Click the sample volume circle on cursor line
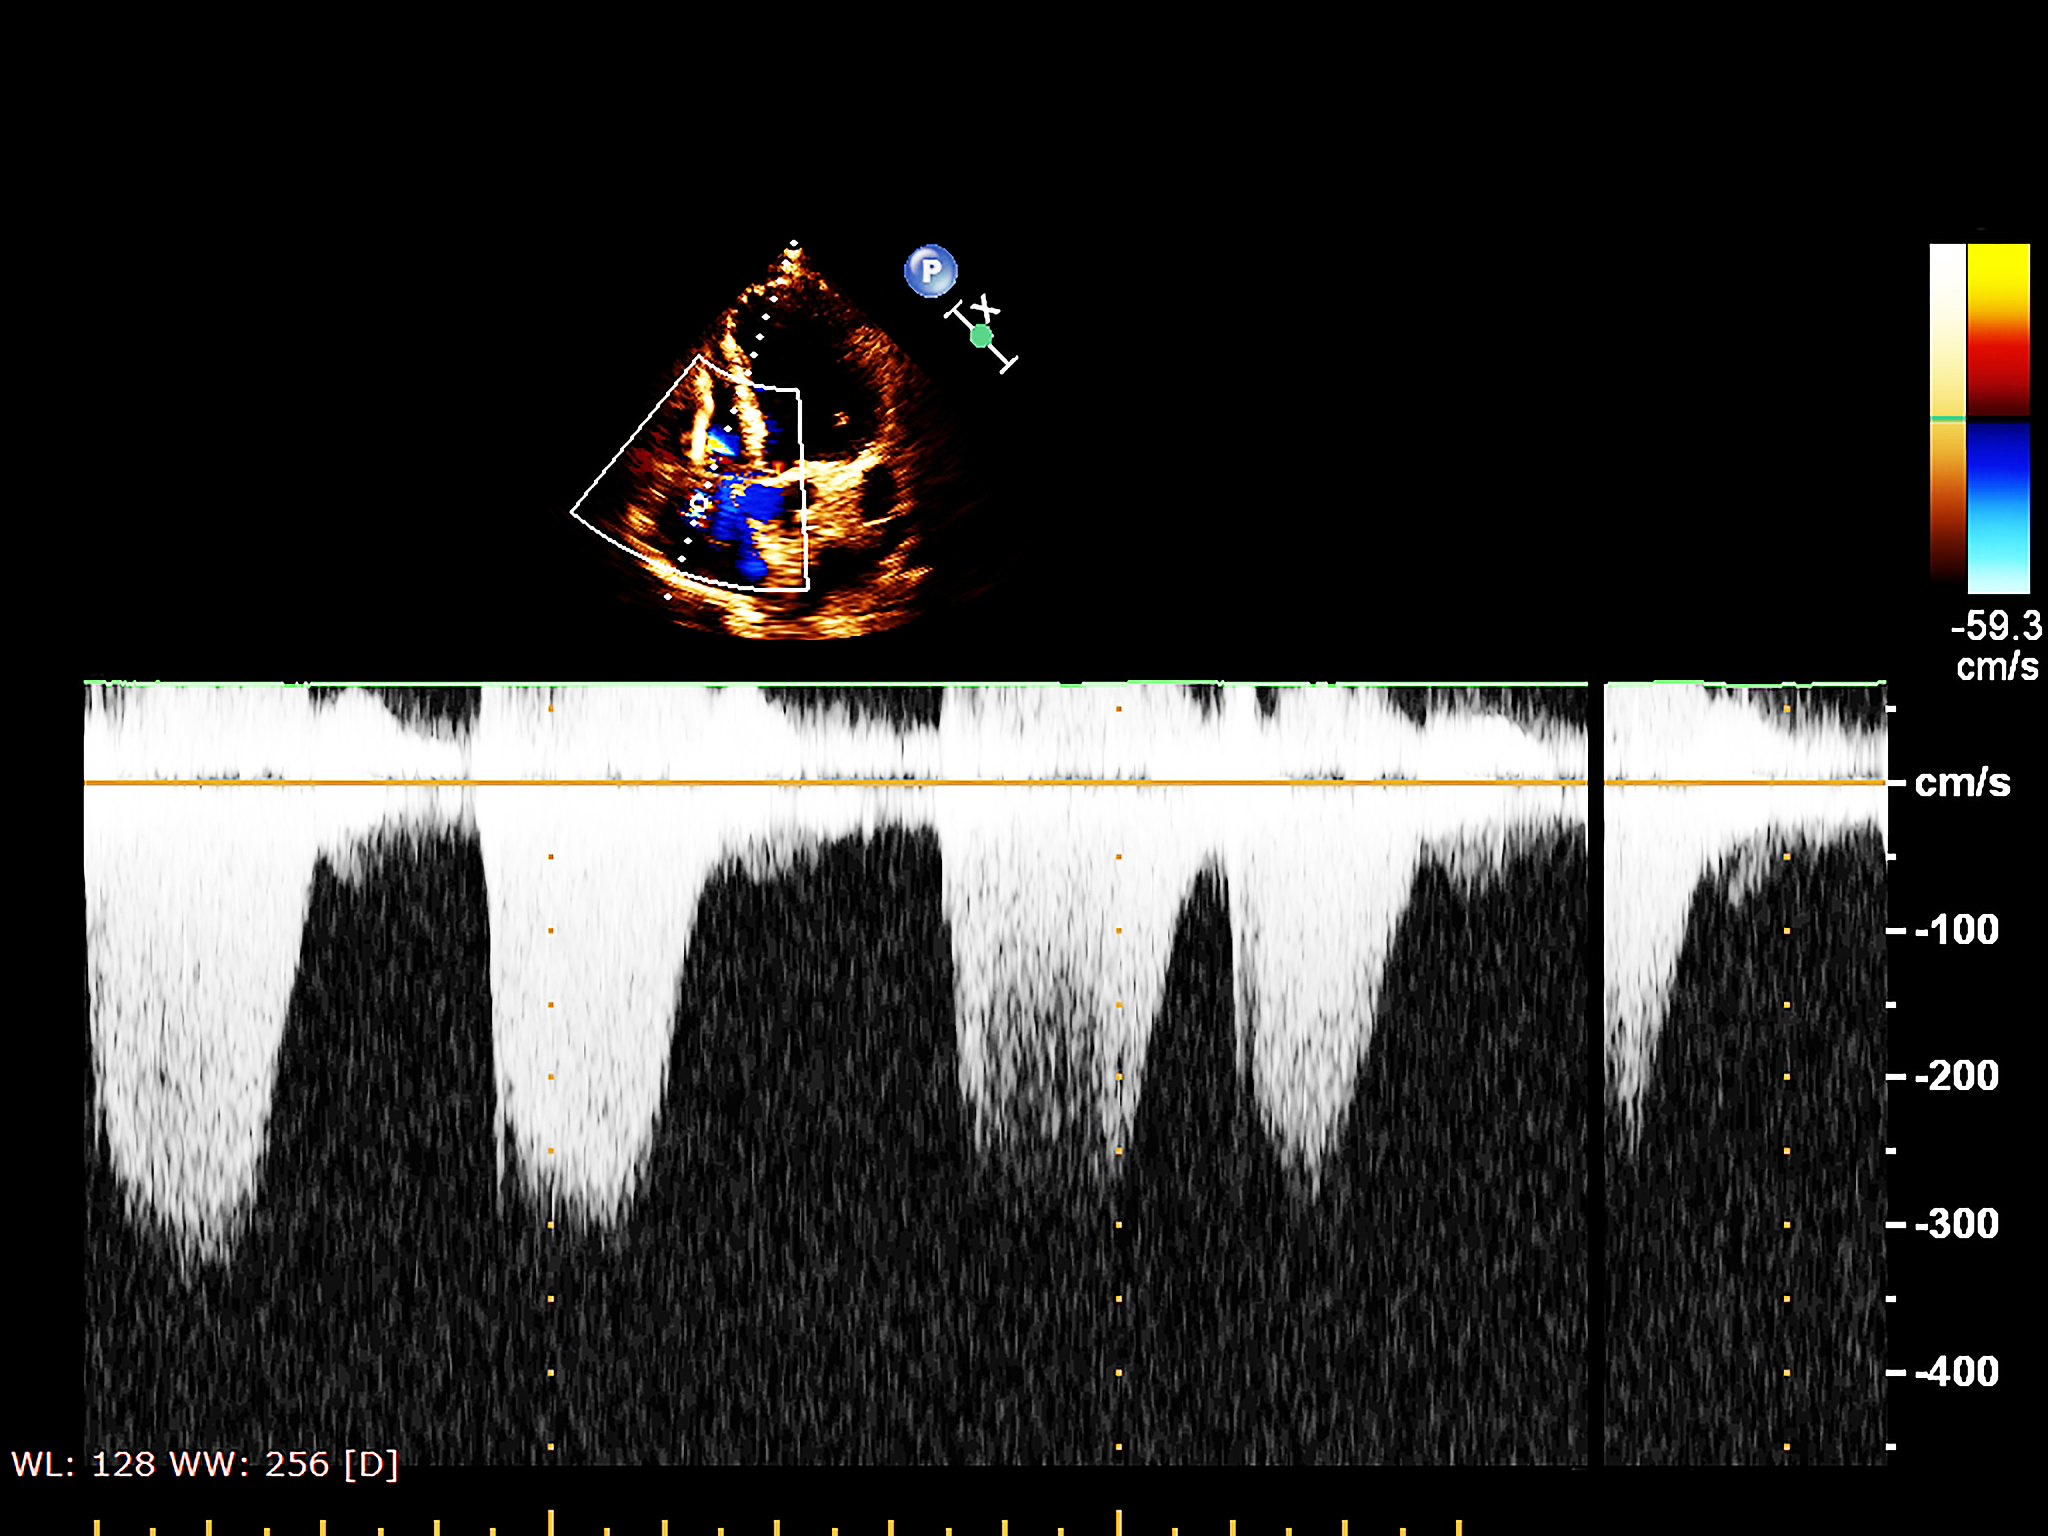This screenshot has height=1536, width=2048. (699, 503)
